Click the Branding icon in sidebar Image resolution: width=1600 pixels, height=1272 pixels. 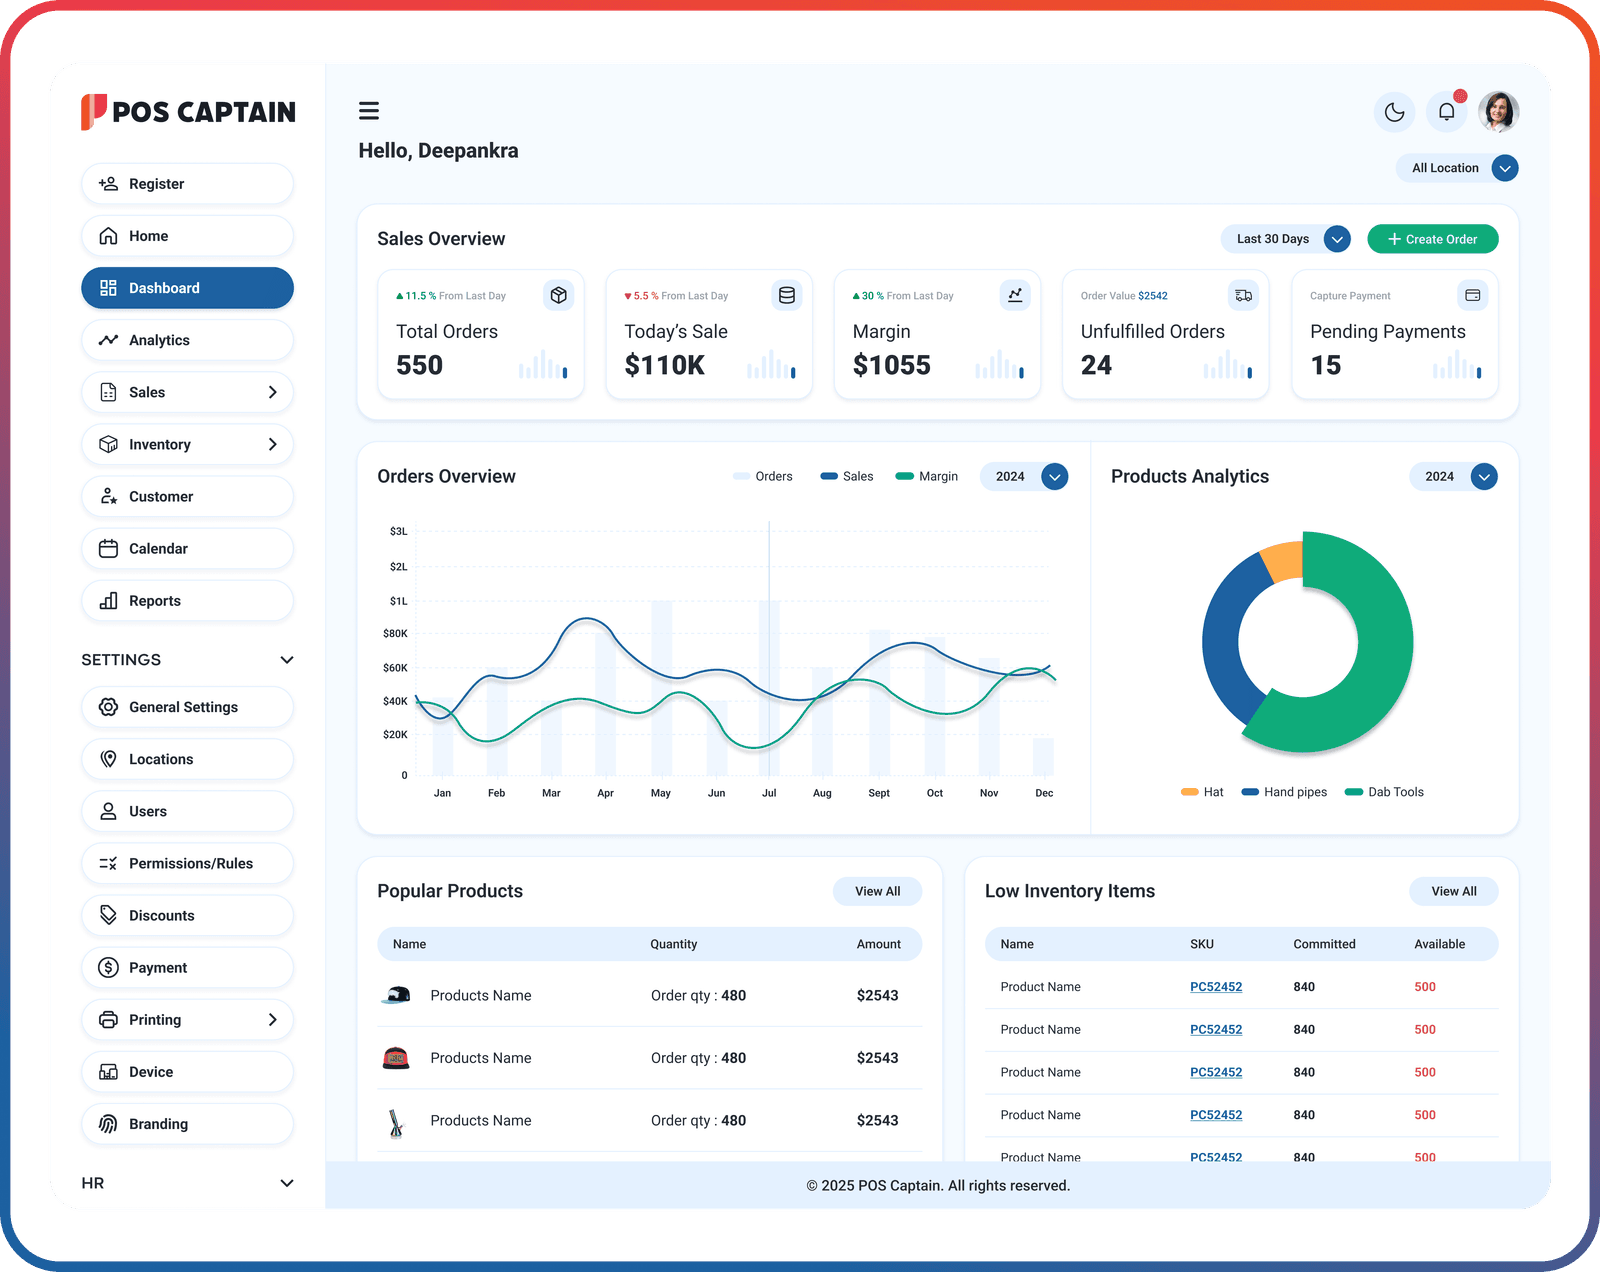coord(108,1123)
